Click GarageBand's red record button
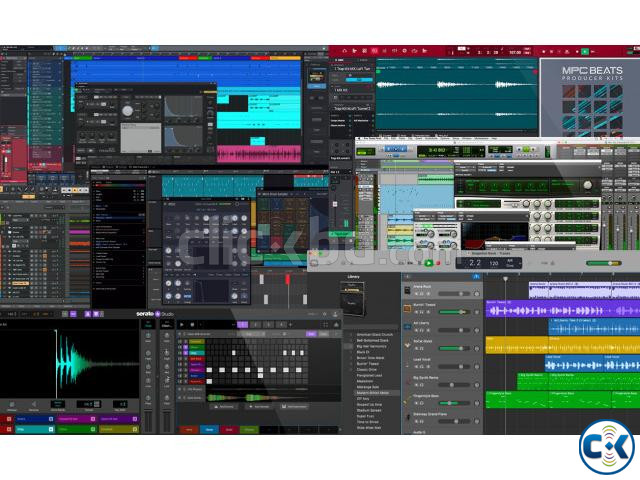This screenshot has width=640, height=480. click(x=439, y=263)
